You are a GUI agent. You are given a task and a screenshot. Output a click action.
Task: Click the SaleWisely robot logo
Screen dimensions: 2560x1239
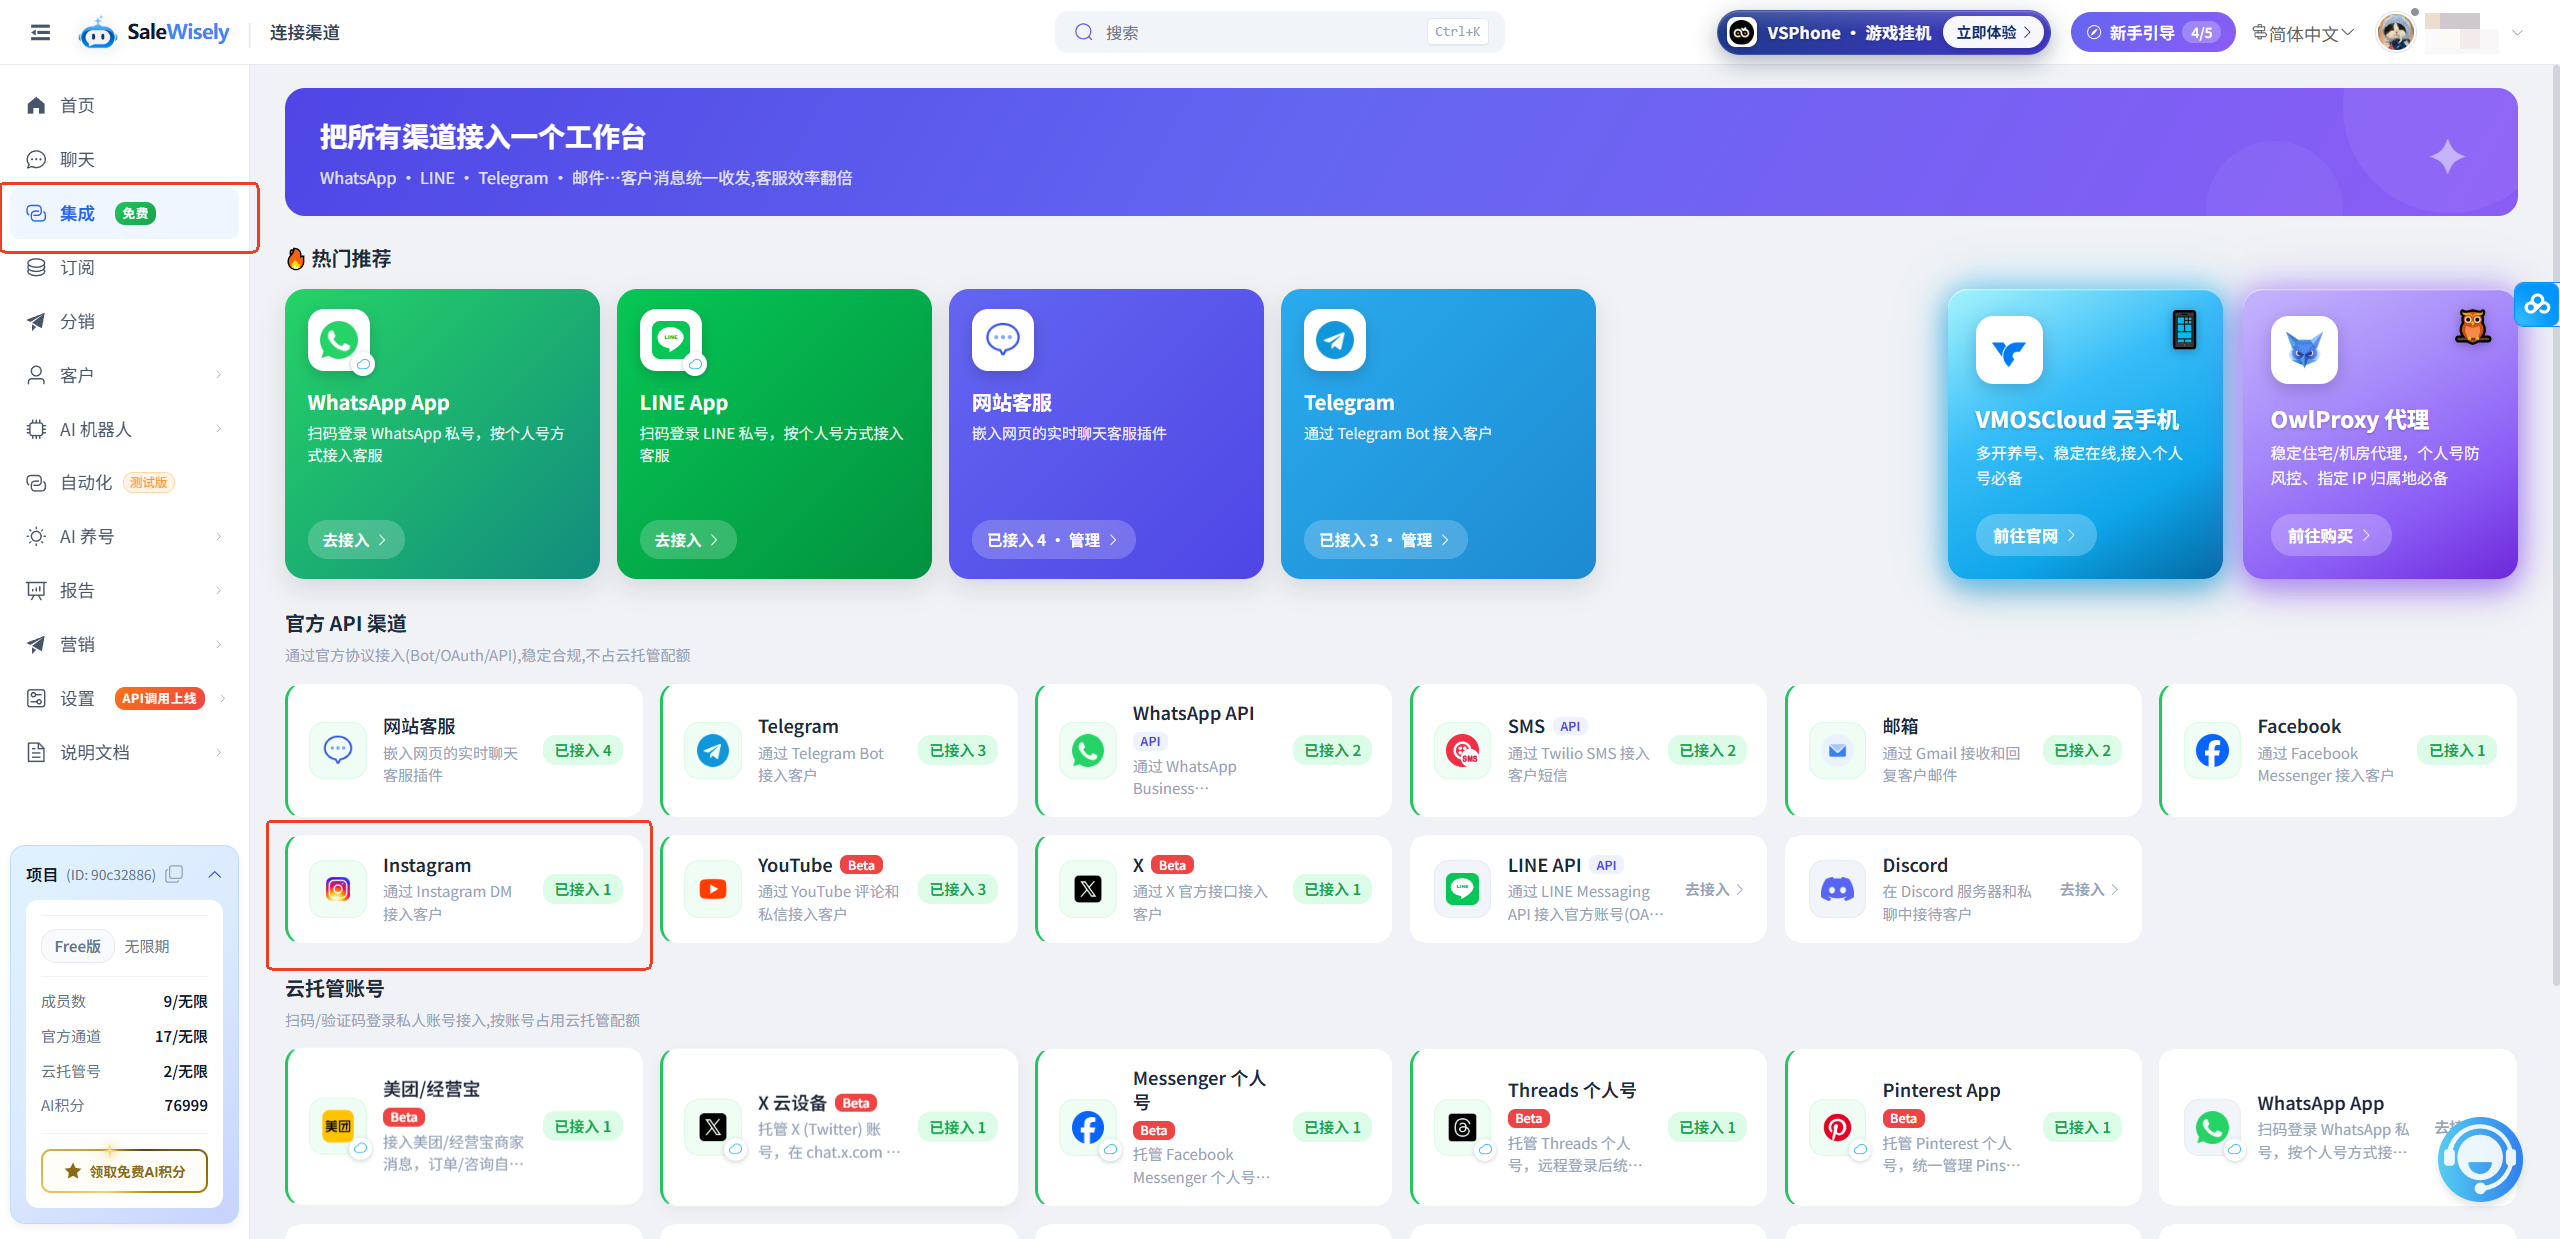click(x=97, y=33)
